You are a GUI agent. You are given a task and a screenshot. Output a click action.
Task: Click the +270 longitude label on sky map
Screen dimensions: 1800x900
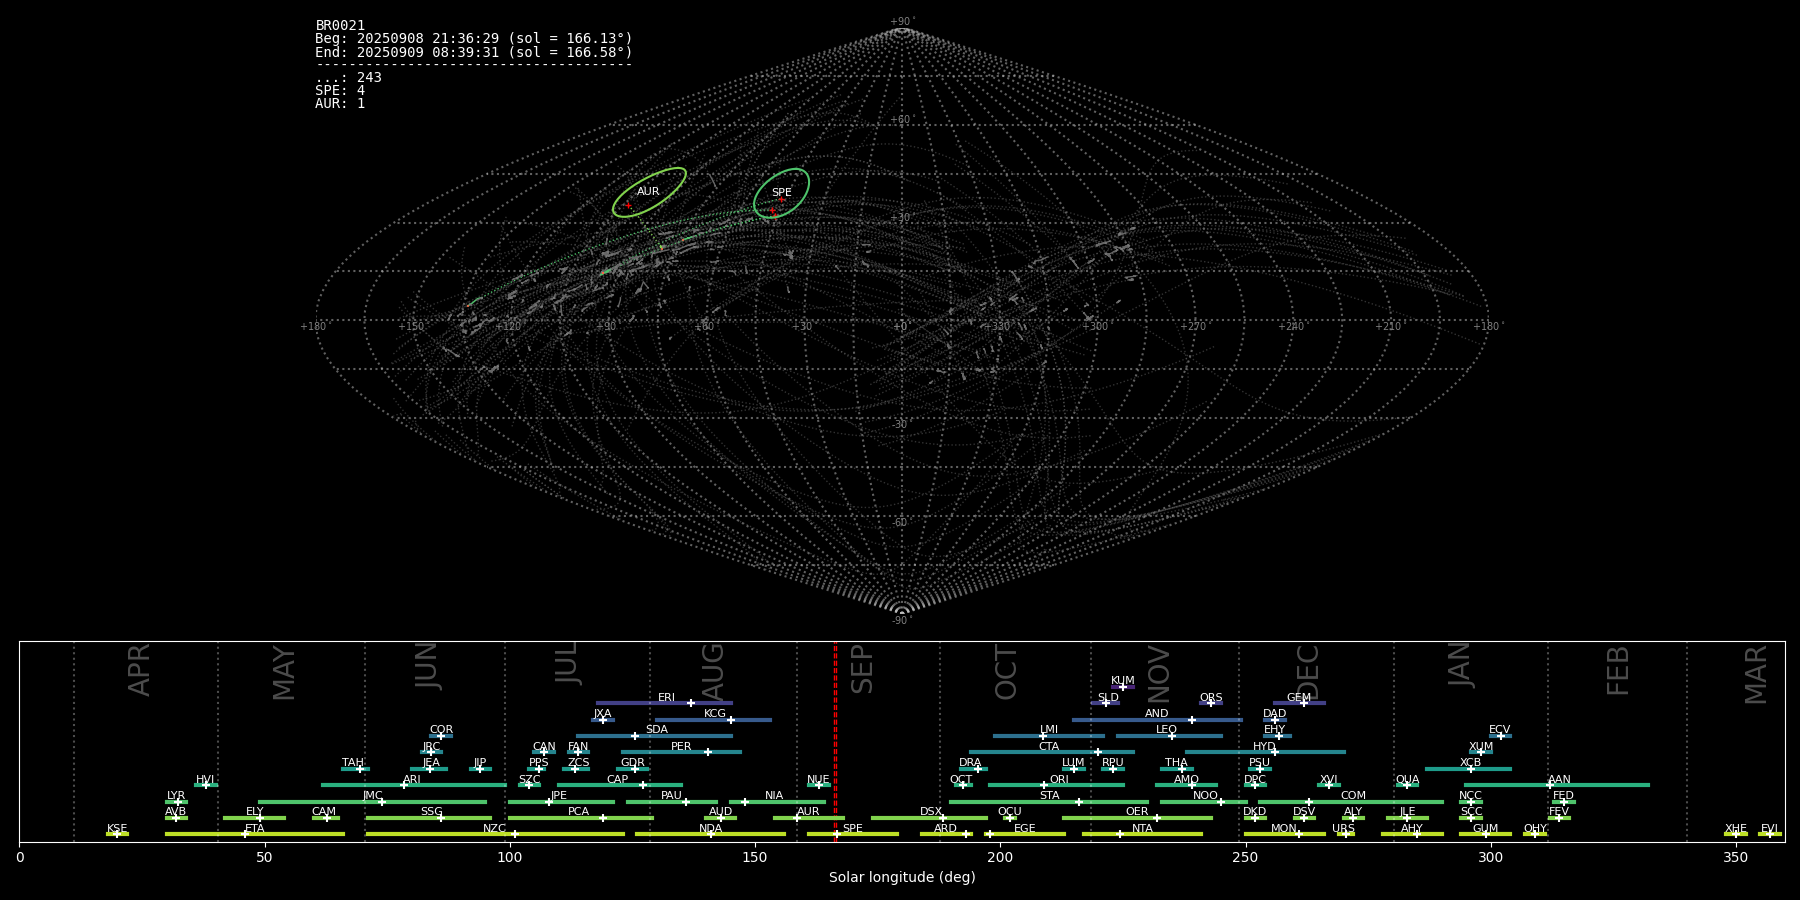click(1193, 327)
